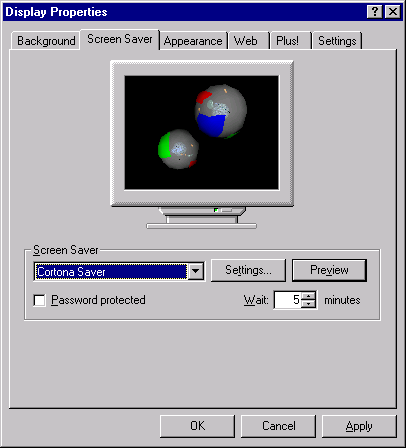Enable Password protected checkbox
406x448 pixels.
(x=40, y=300)
